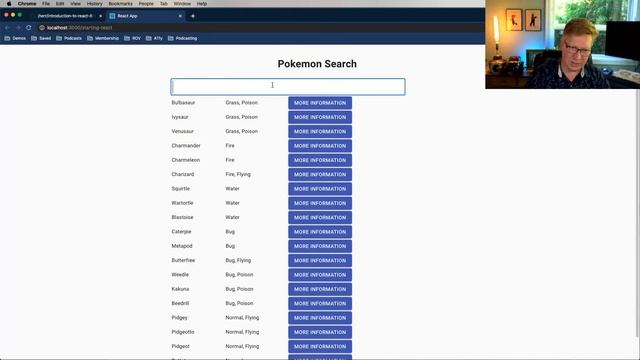
Task: Click Bug, Flying type for Butterfree
Action: [x=238, y=260]
